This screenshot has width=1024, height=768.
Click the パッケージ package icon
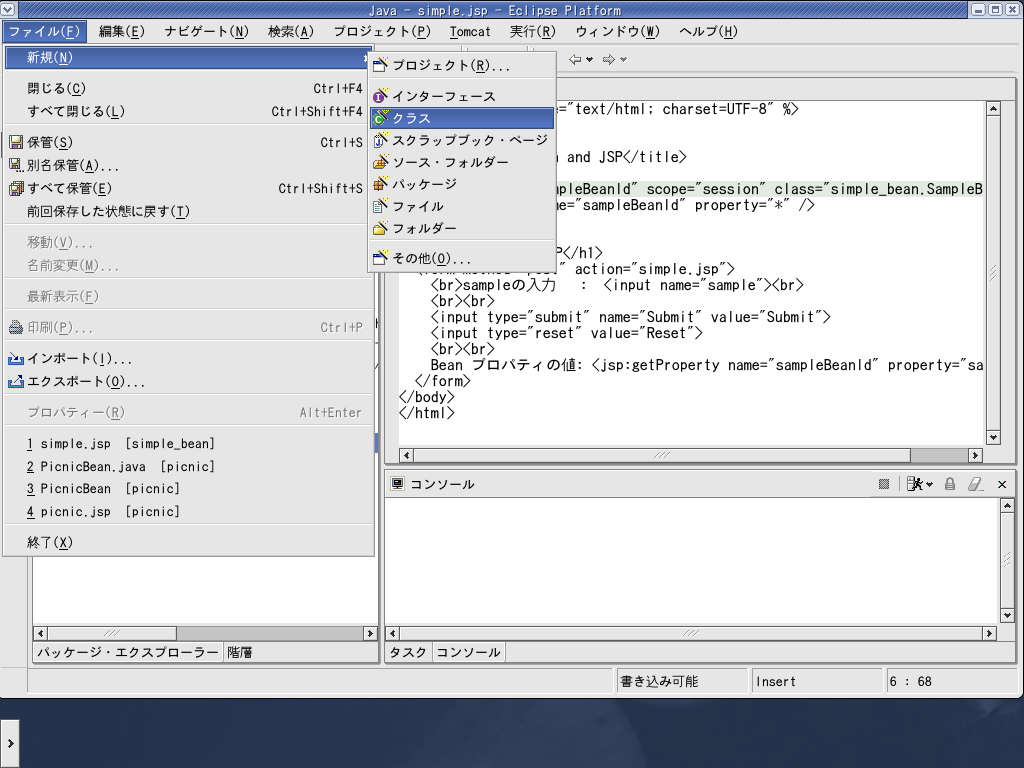(380, 184)
